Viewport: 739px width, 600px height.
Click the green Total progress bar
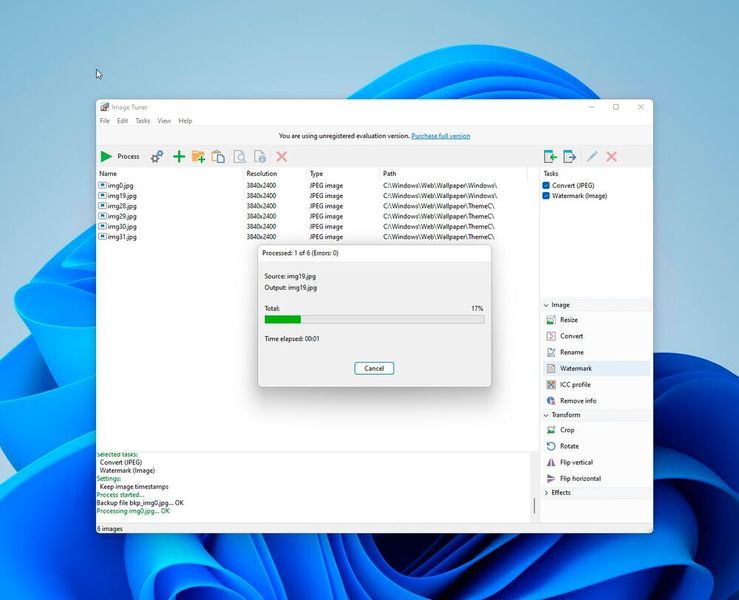point(375,320)
